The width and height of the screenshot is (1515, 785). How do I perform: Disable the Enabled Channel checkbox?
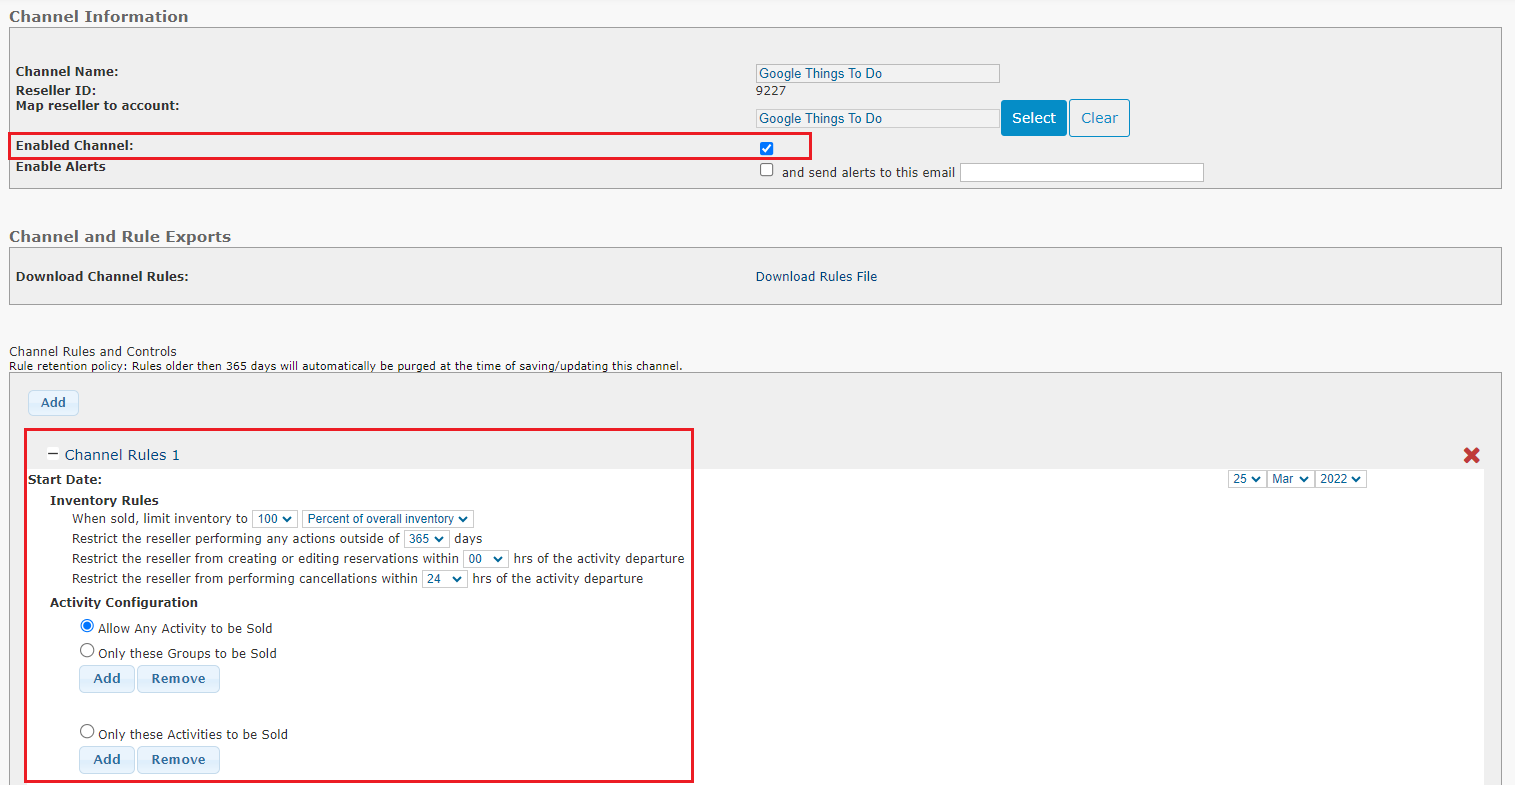click(766, 147)
